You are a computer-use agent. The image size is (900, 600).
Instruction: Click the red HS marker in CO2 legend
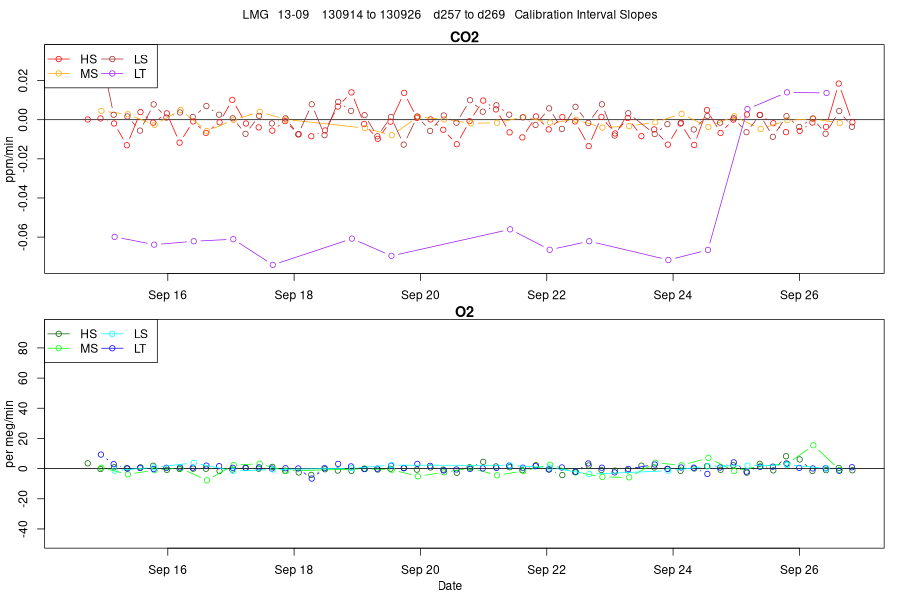59,59
